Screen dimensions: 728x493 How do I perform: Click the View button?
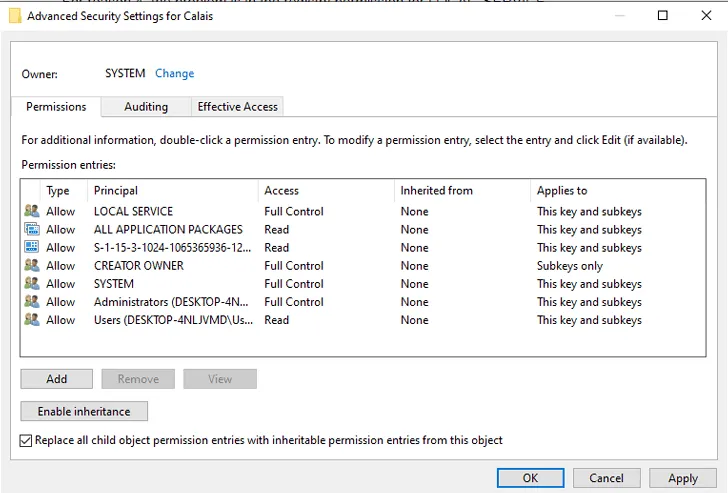point(220,379)
